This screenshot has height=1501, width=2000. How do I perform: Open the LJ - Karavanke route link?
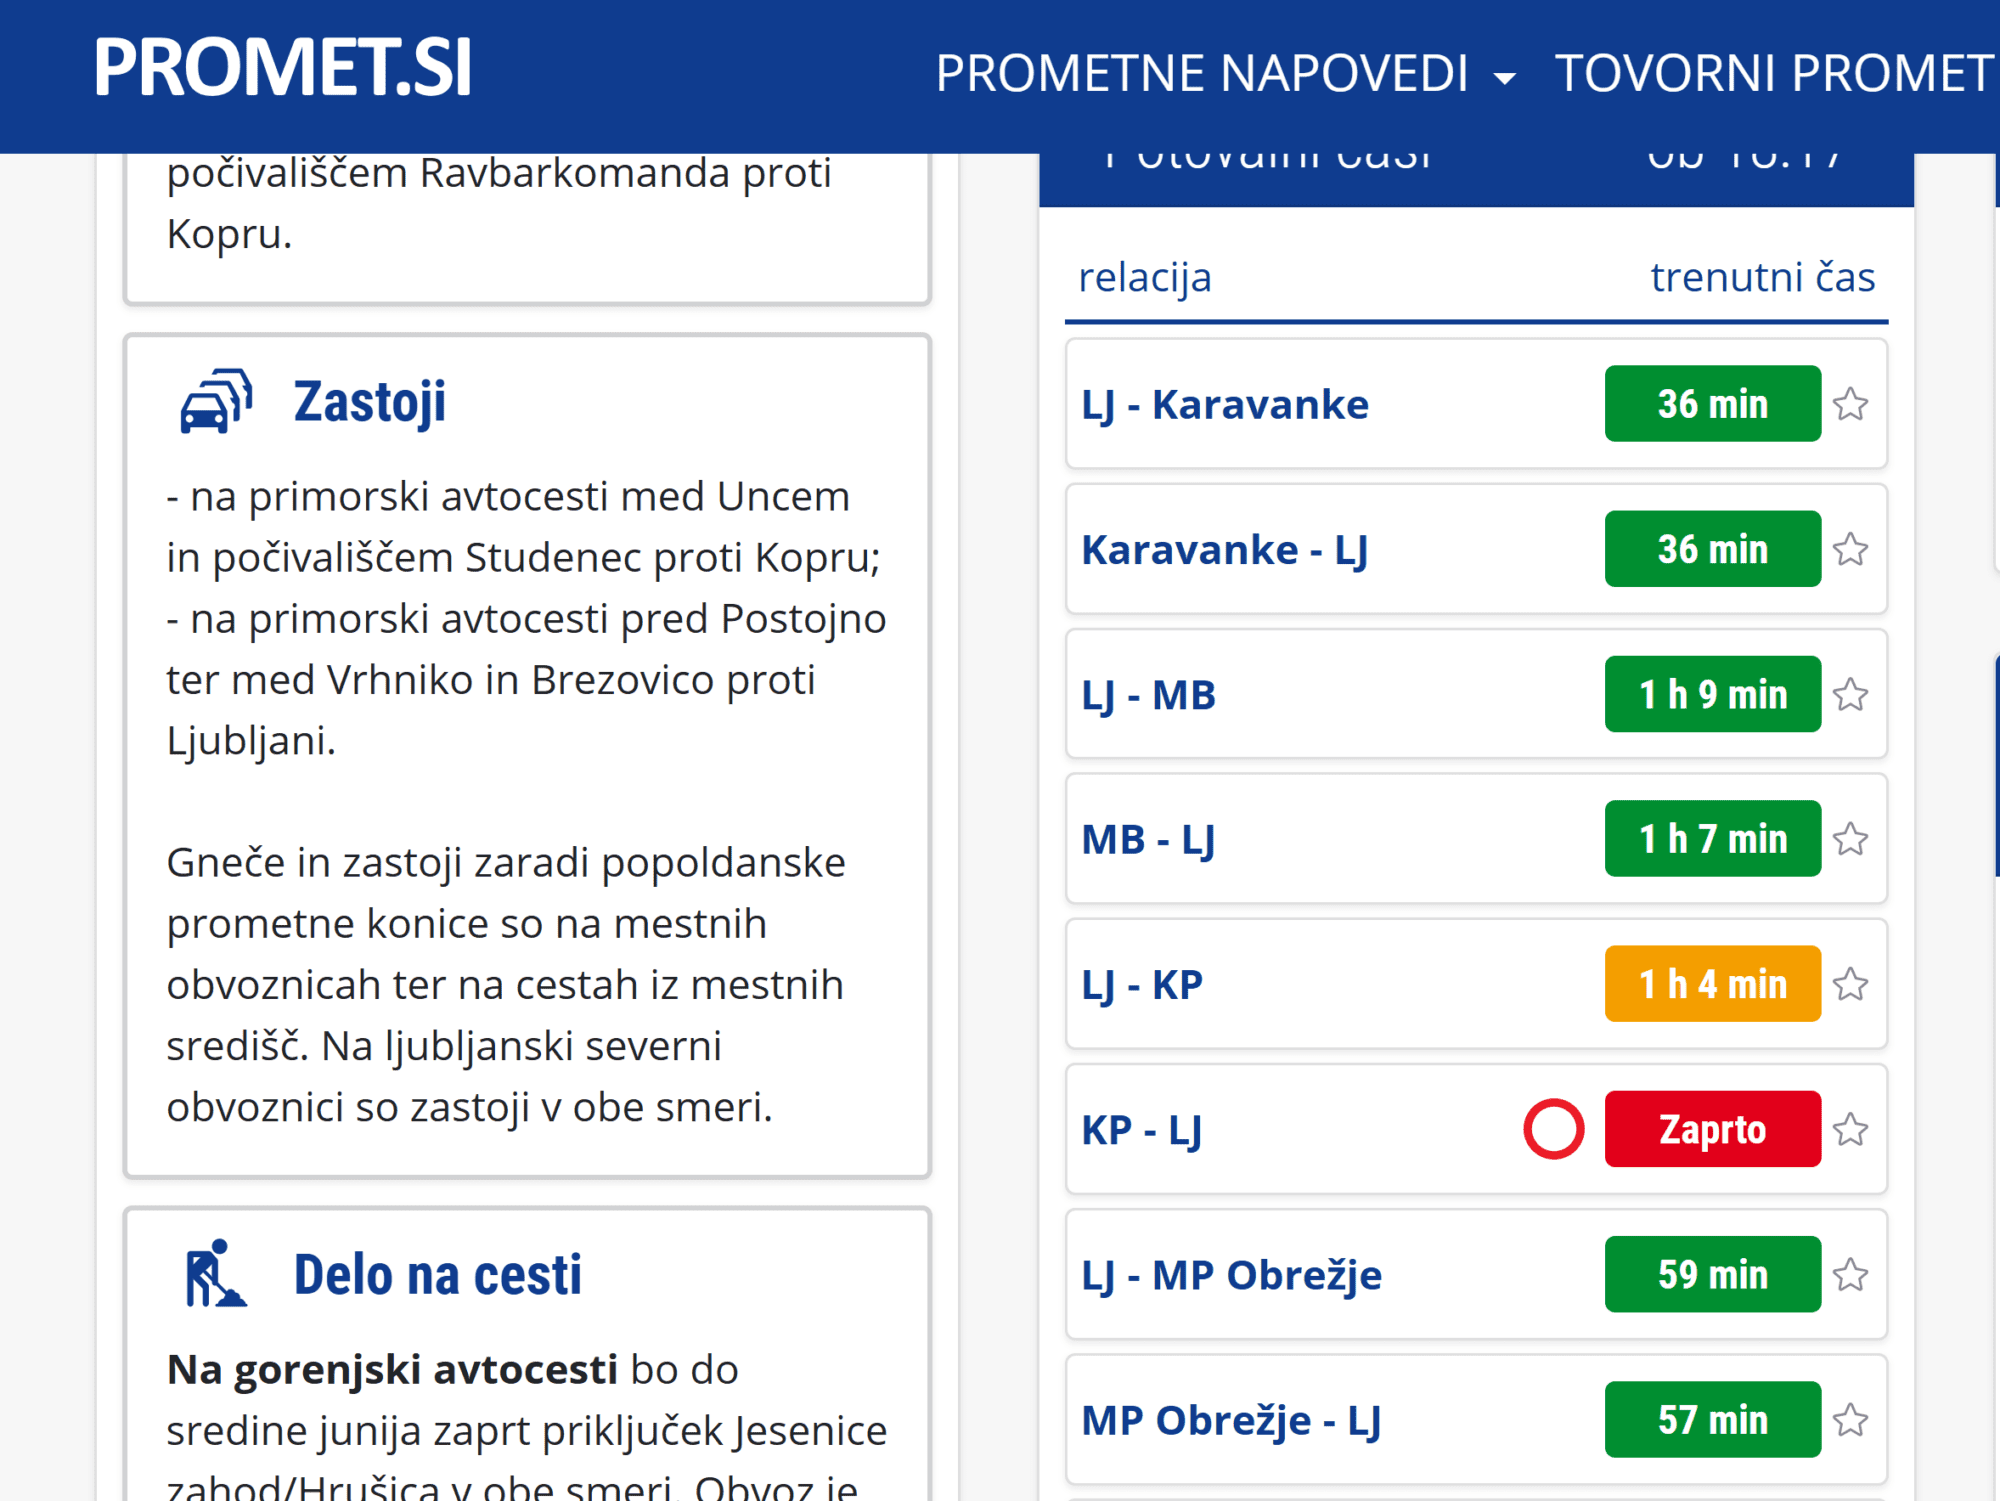1225,405
